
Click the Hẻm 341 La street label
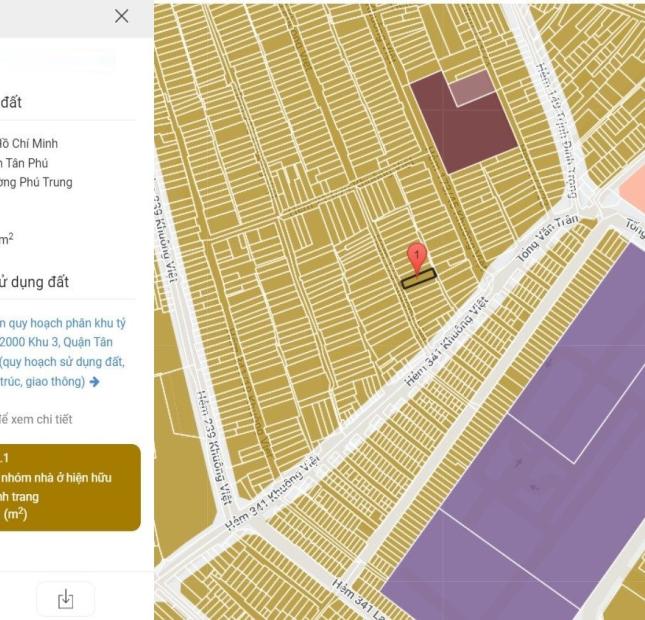tap(358, 601)
